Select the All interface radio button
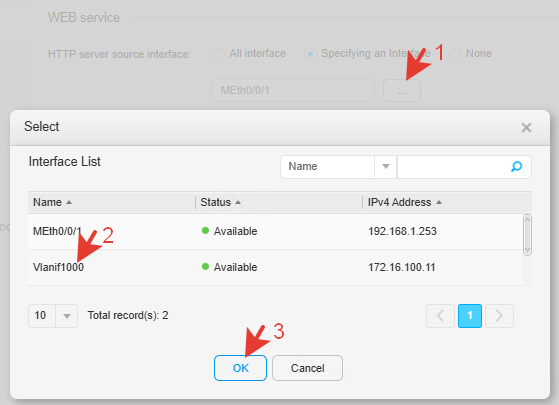 (x=218, y=54)
